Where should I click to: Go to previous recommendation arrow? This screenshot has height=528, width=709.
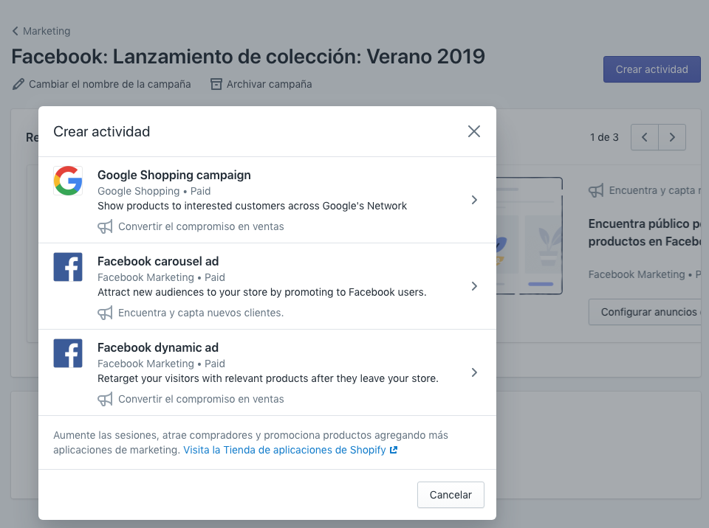coord(644,137)
